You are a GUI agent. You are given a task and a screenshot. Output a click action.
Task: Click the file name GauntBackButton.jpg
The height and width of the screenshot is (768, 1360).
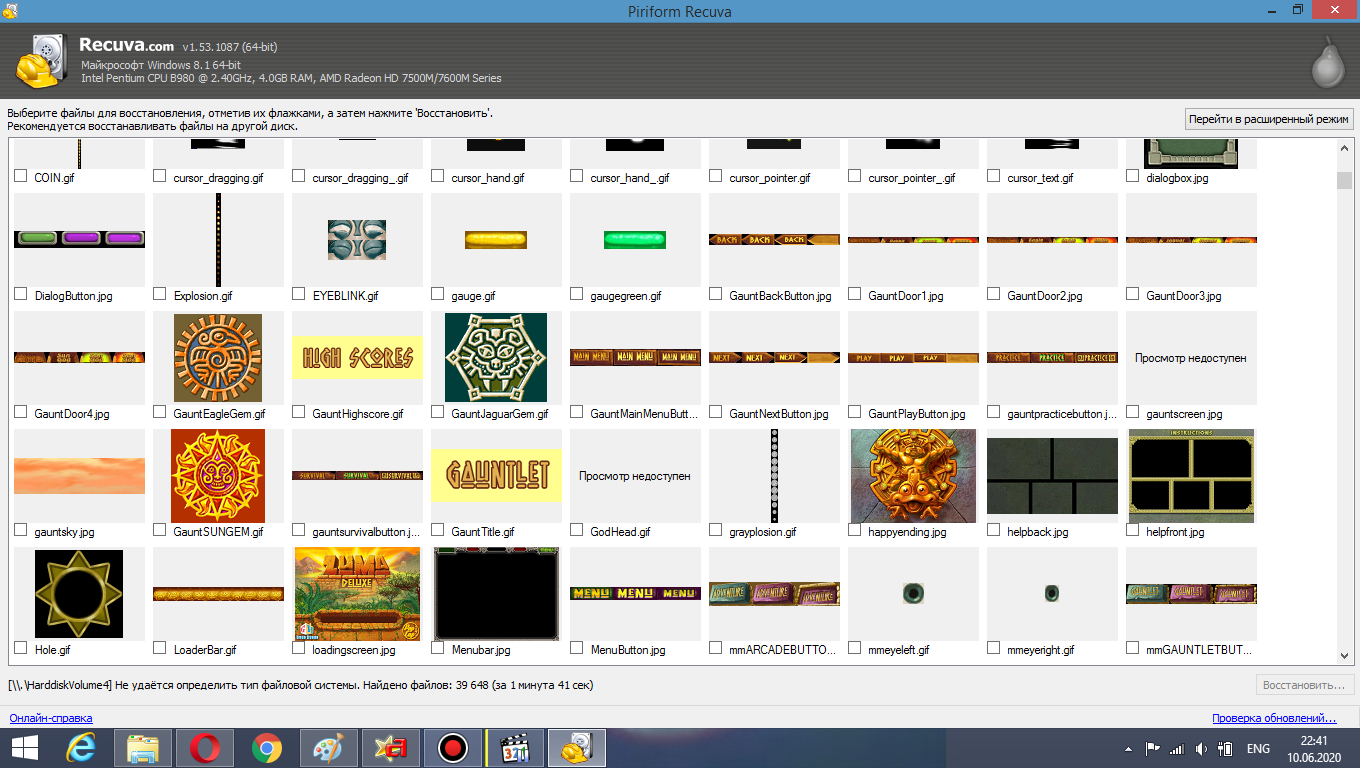[x=780, y=296]
